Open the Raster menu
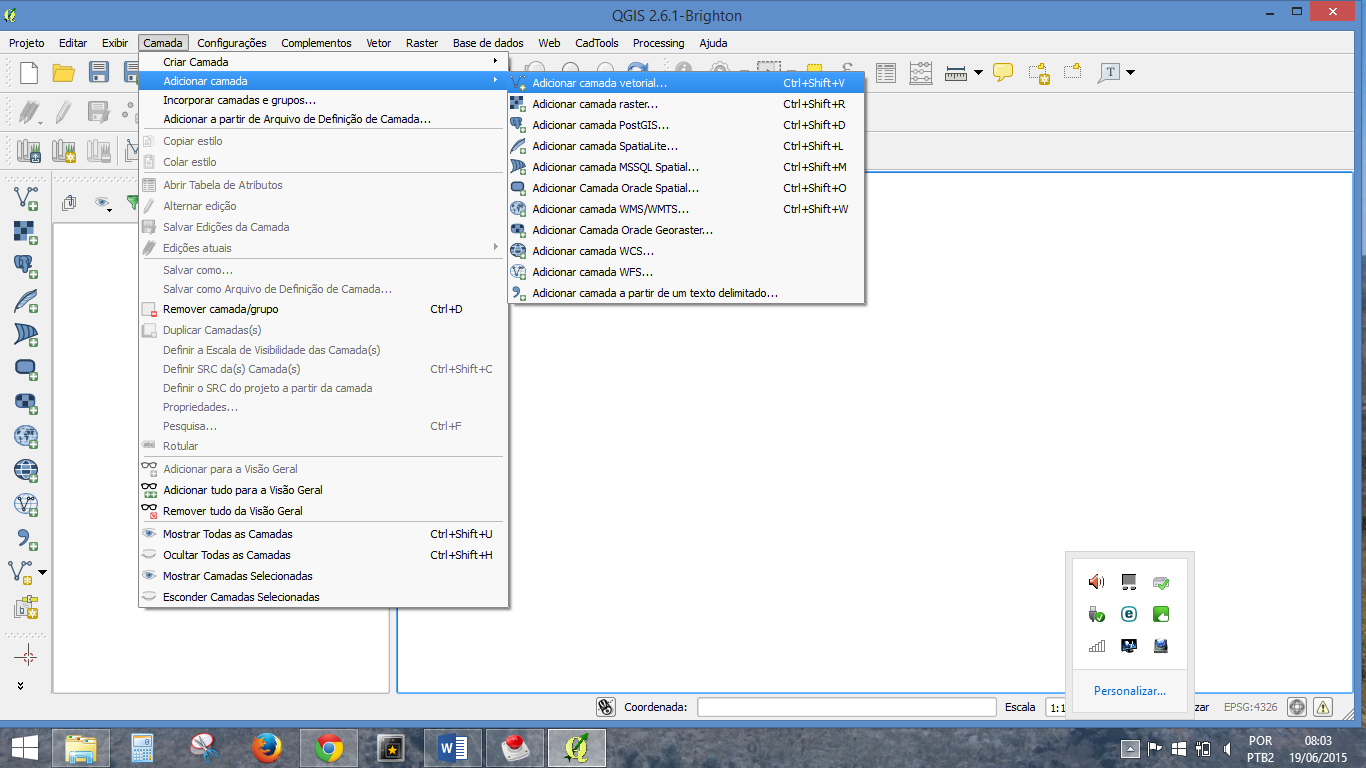 pyautogui.click(x=422, y=43)
